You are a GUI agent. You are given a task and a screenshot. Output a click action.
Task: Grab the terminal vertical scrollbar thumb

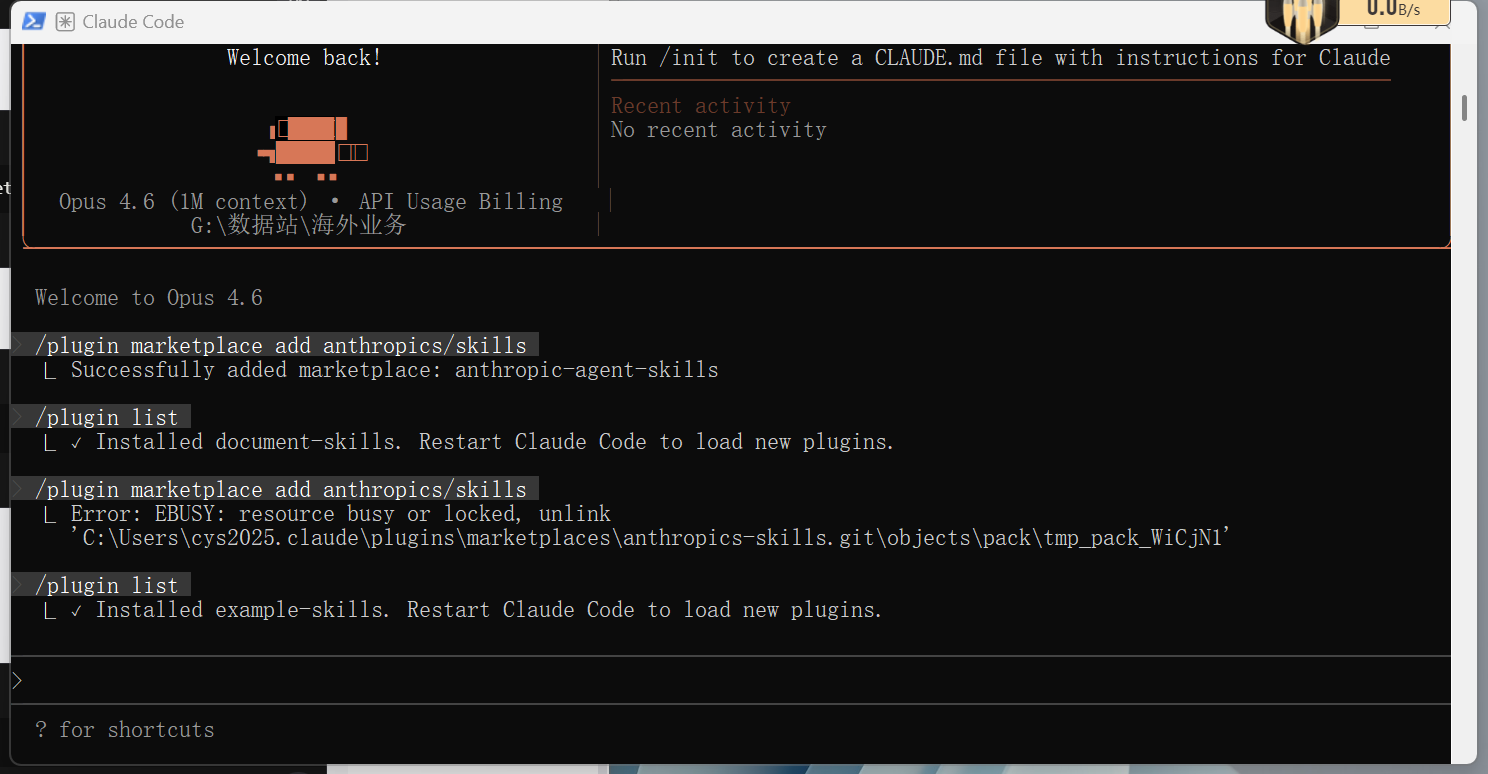point(1465,107)
